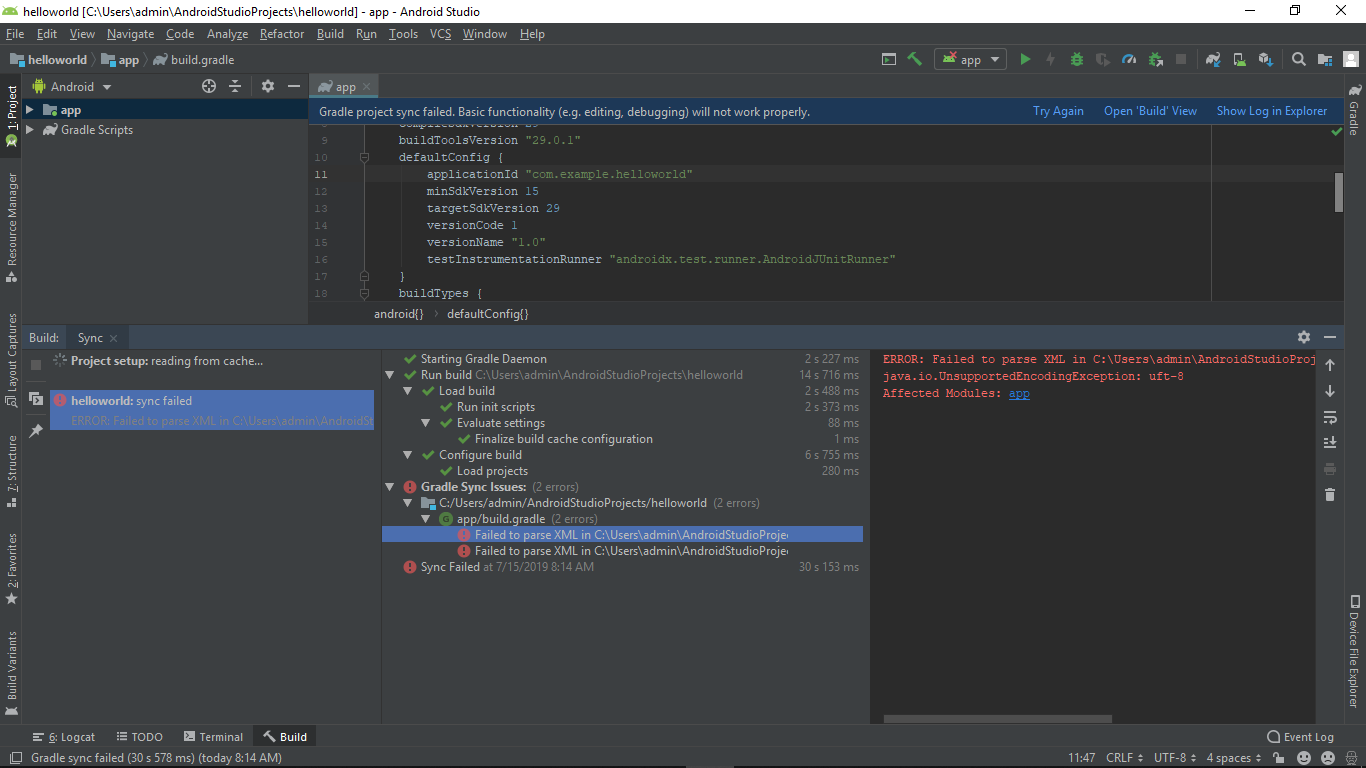This screenshot has width=1366, height=768.
Task: Clear build output with trash icon
Action: pyautogui.click(x=1330, y=494)
